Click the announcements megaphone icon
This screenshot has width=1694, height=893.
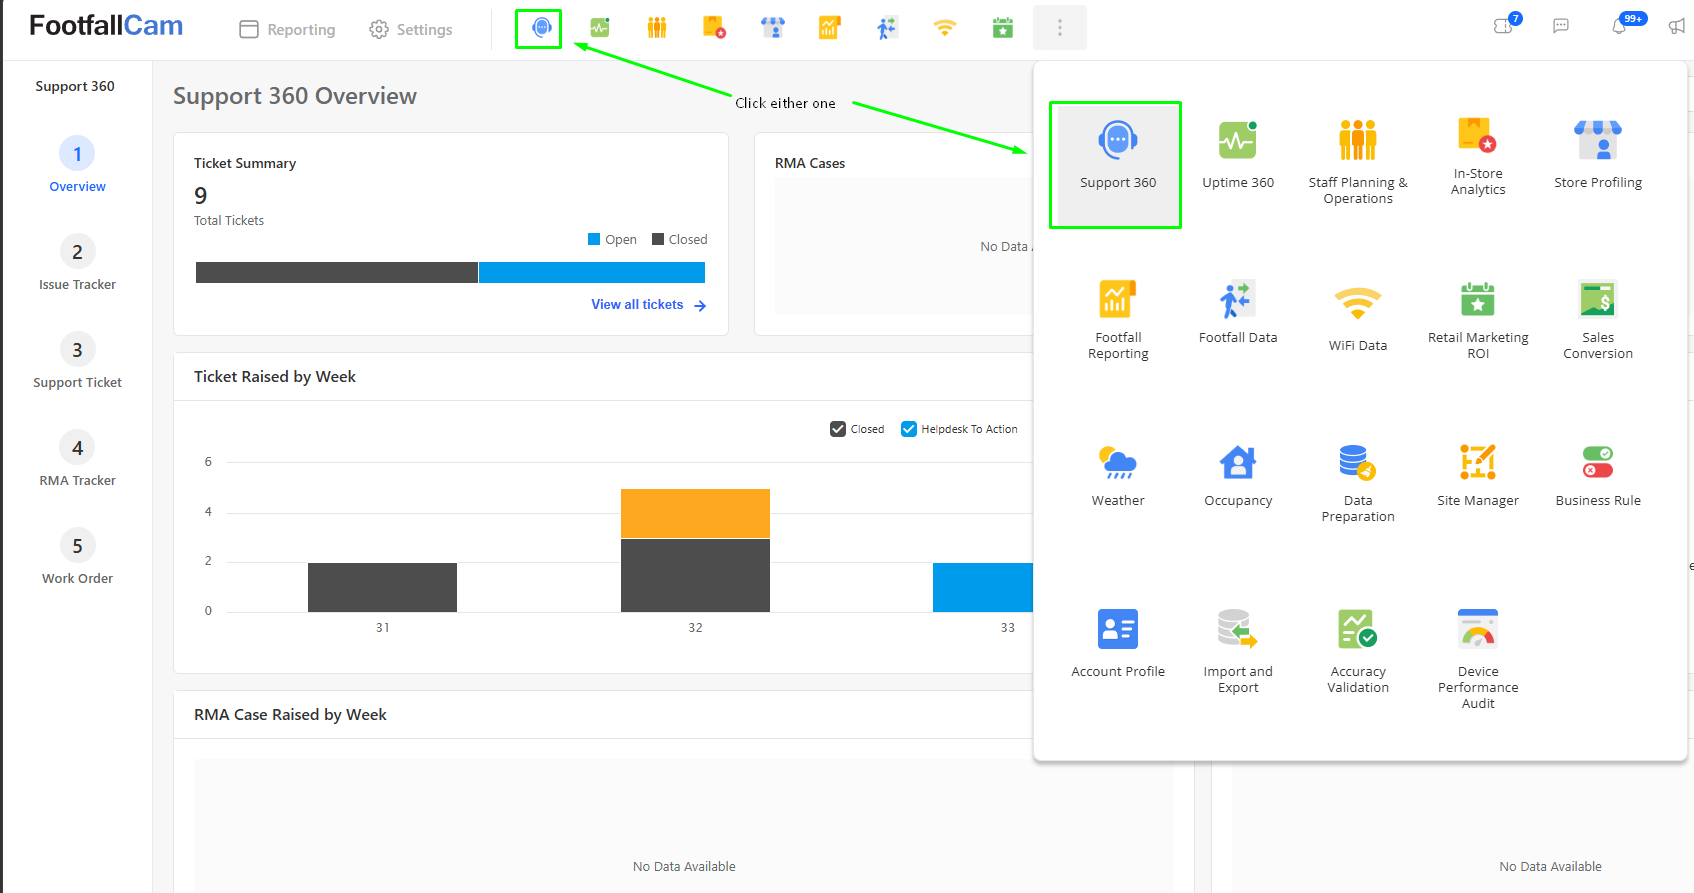(1677, 26)
